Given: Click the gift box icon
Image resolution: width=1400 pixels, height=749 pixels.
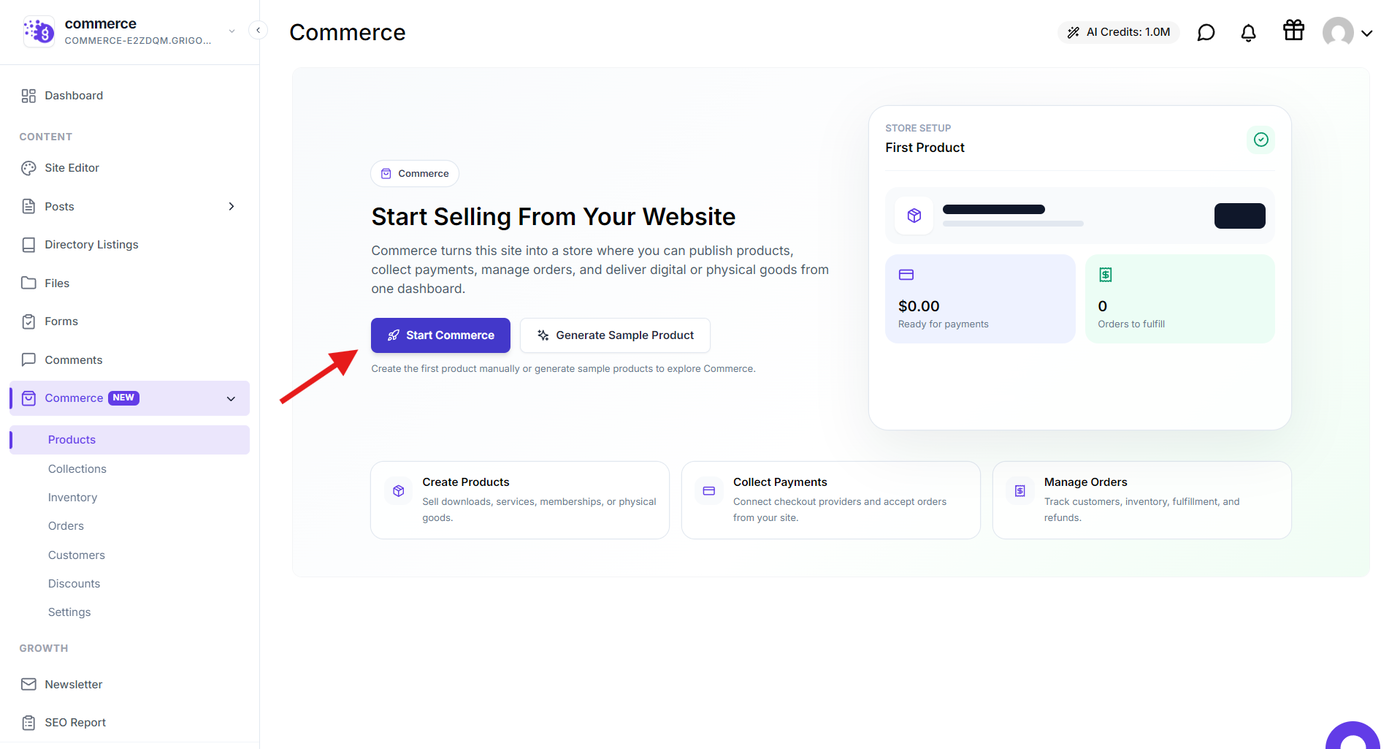Looking at the screenshot, I should coord(1294,31).
